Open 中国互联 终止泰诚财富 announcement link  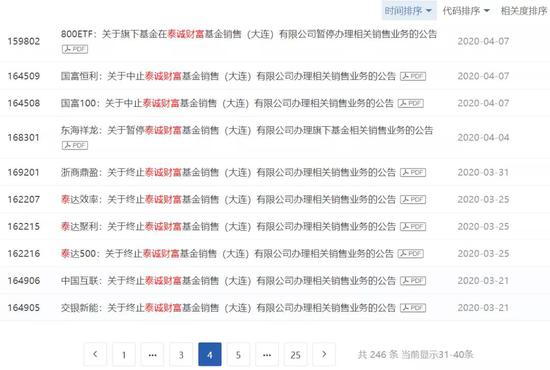pos(228,281)
